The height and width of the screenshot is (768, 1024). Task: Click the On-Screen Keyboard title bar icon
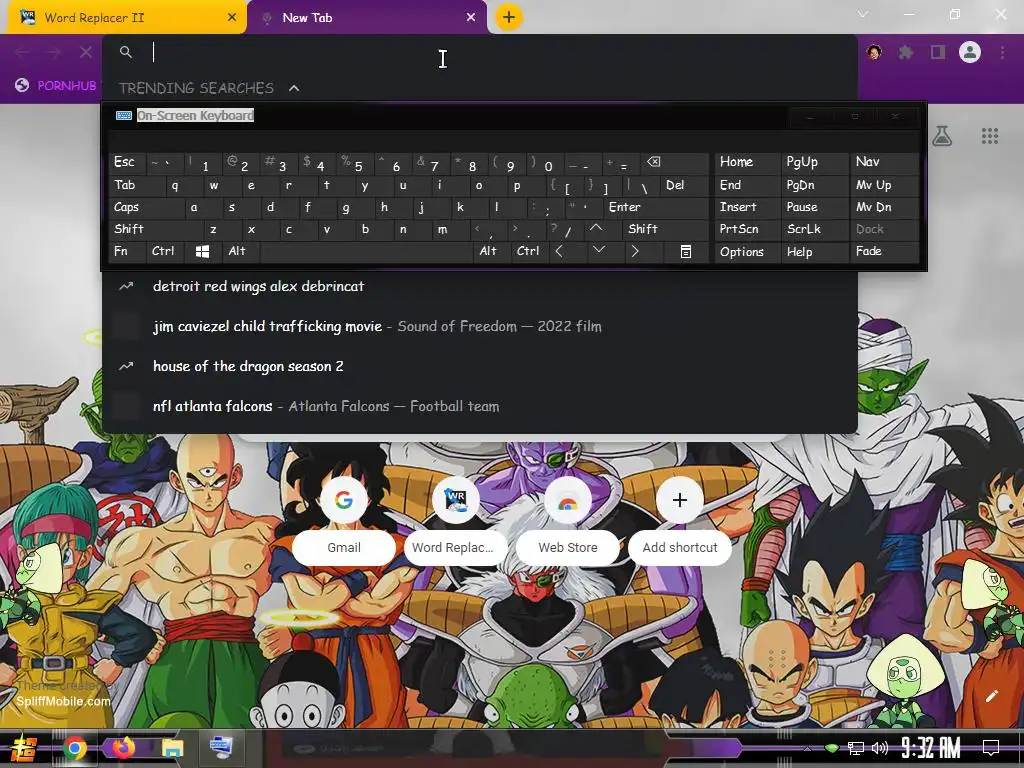(123, 116)
